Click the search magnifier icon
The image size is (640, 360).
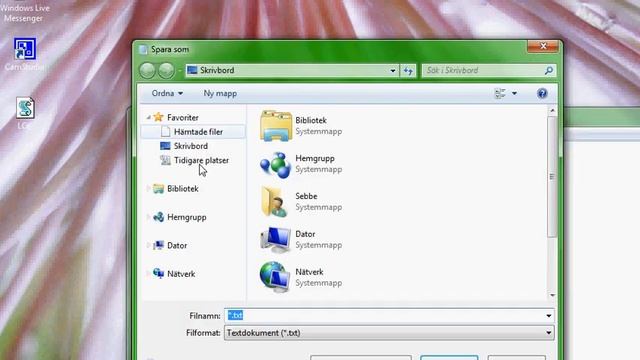(549, 70)
